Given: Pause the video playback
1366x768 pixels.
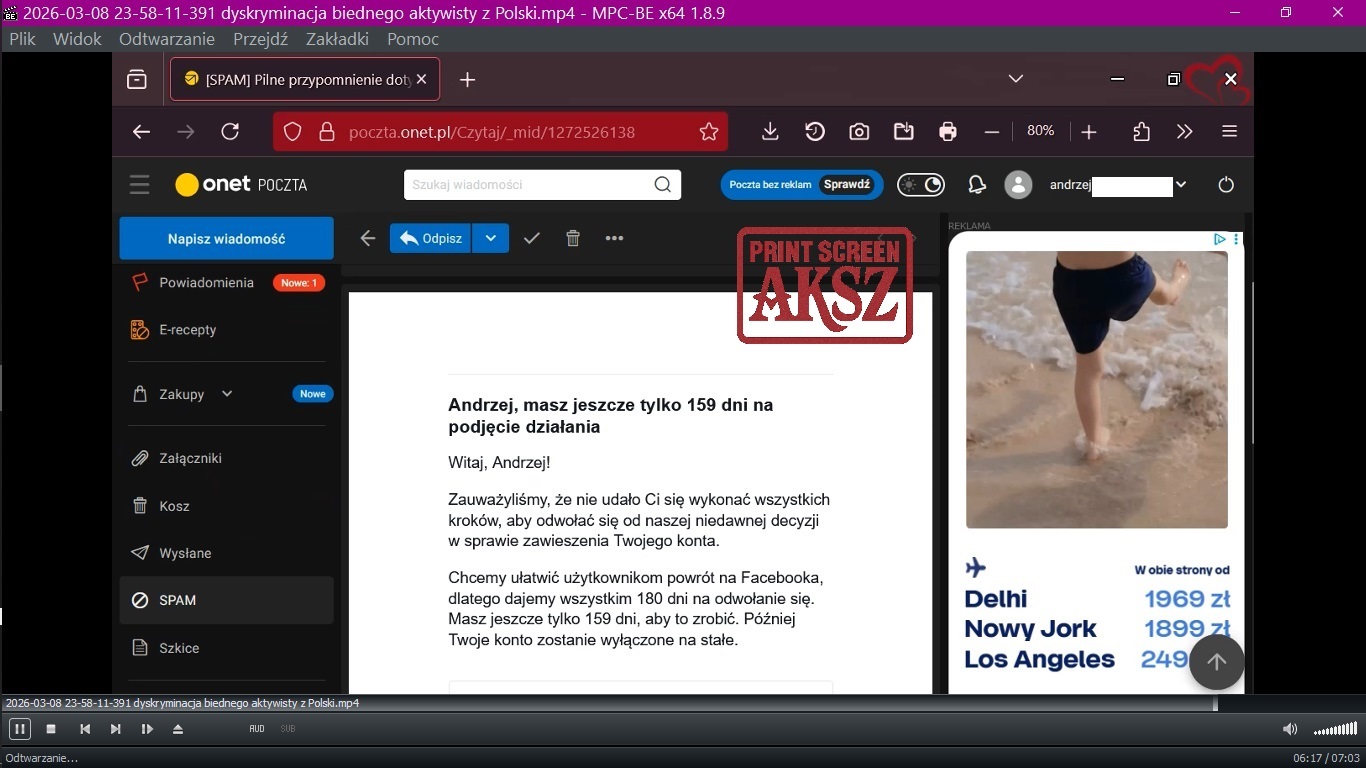Looking at the screenshot, I should [19, 729].
